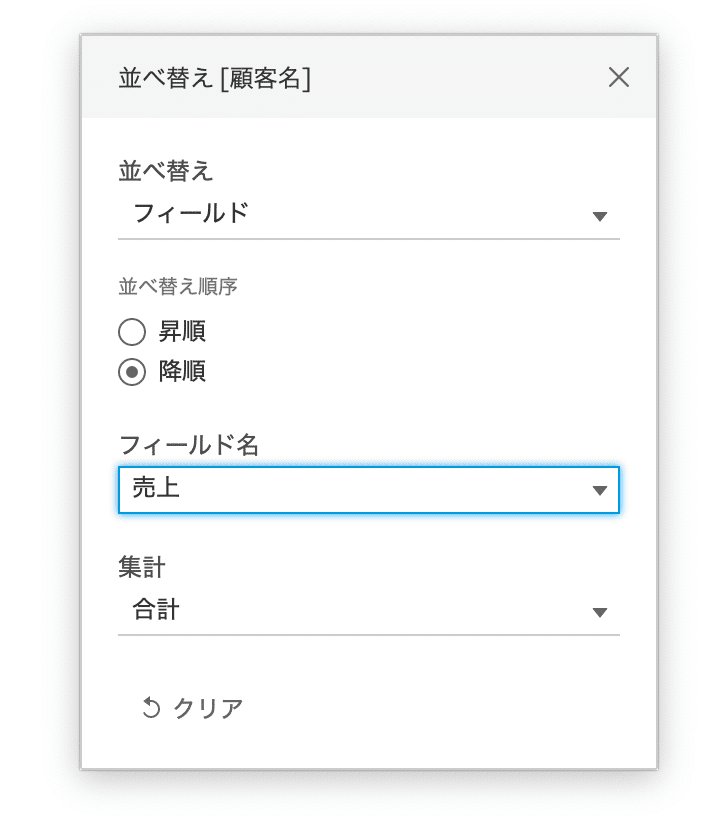Click the undo arrow icon beside クリア
Screen dimensions: 724x820
(x=151, y=708)
